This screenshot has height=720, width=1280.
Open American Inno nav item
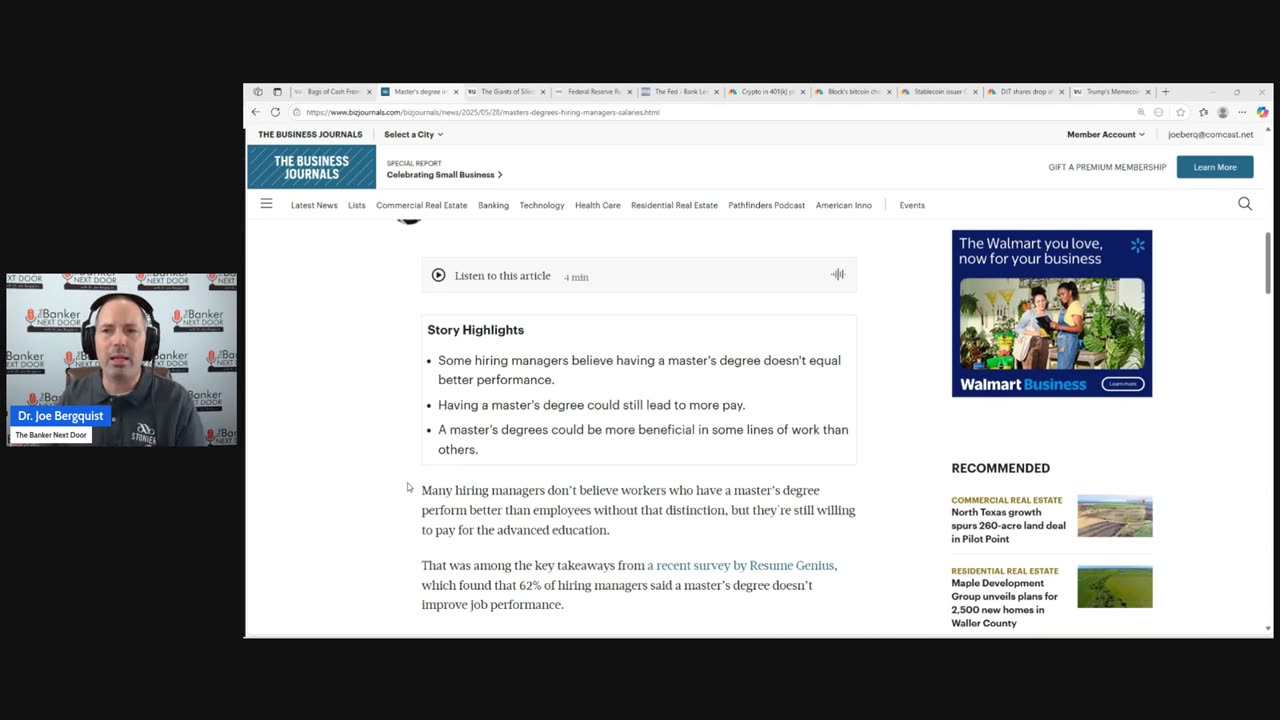(844, 205)
